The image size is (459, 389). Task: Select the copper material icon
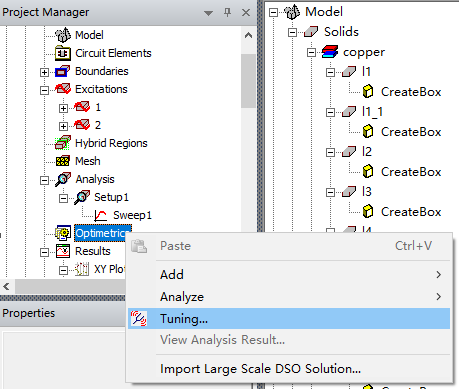coord(330,52)
